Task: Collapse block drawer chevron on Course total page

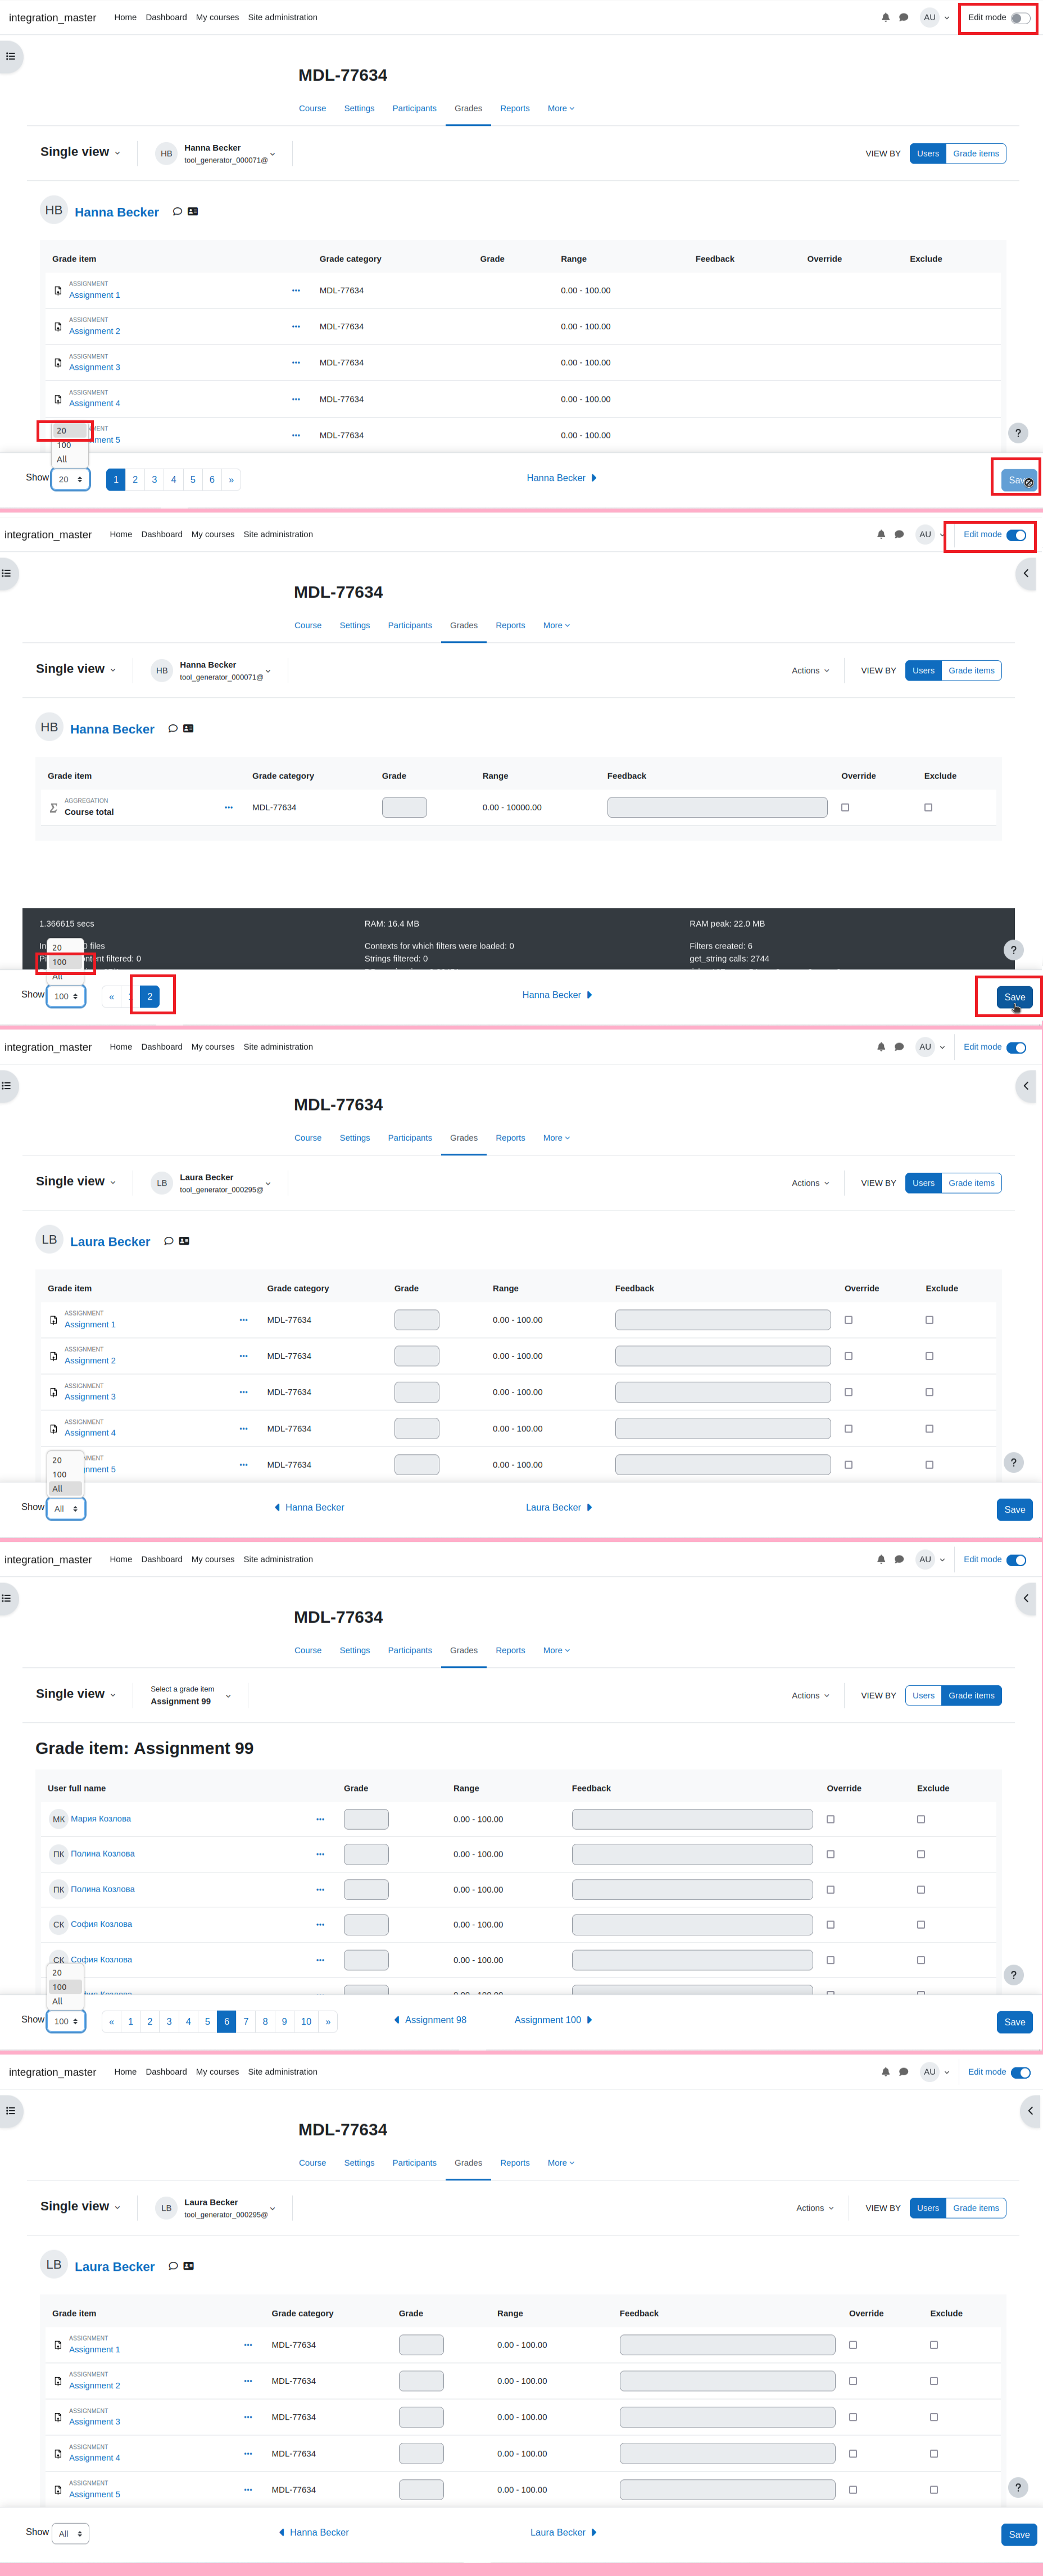Action: point(1026,573)
